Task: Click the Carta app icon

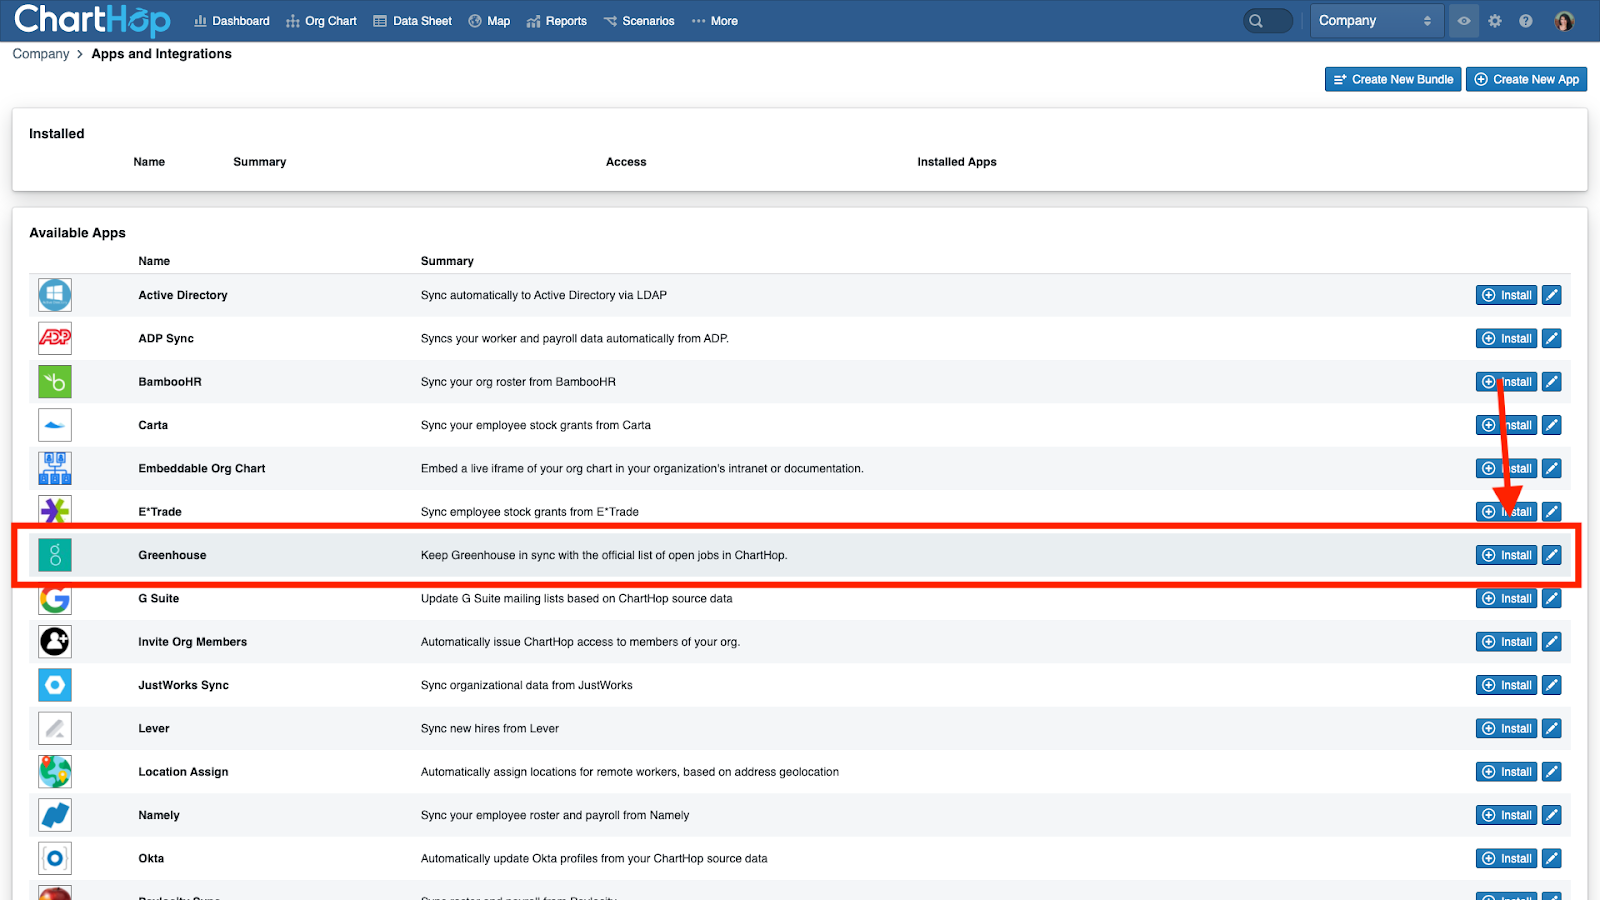Action: pyautogui.click(x=55, y=425)
